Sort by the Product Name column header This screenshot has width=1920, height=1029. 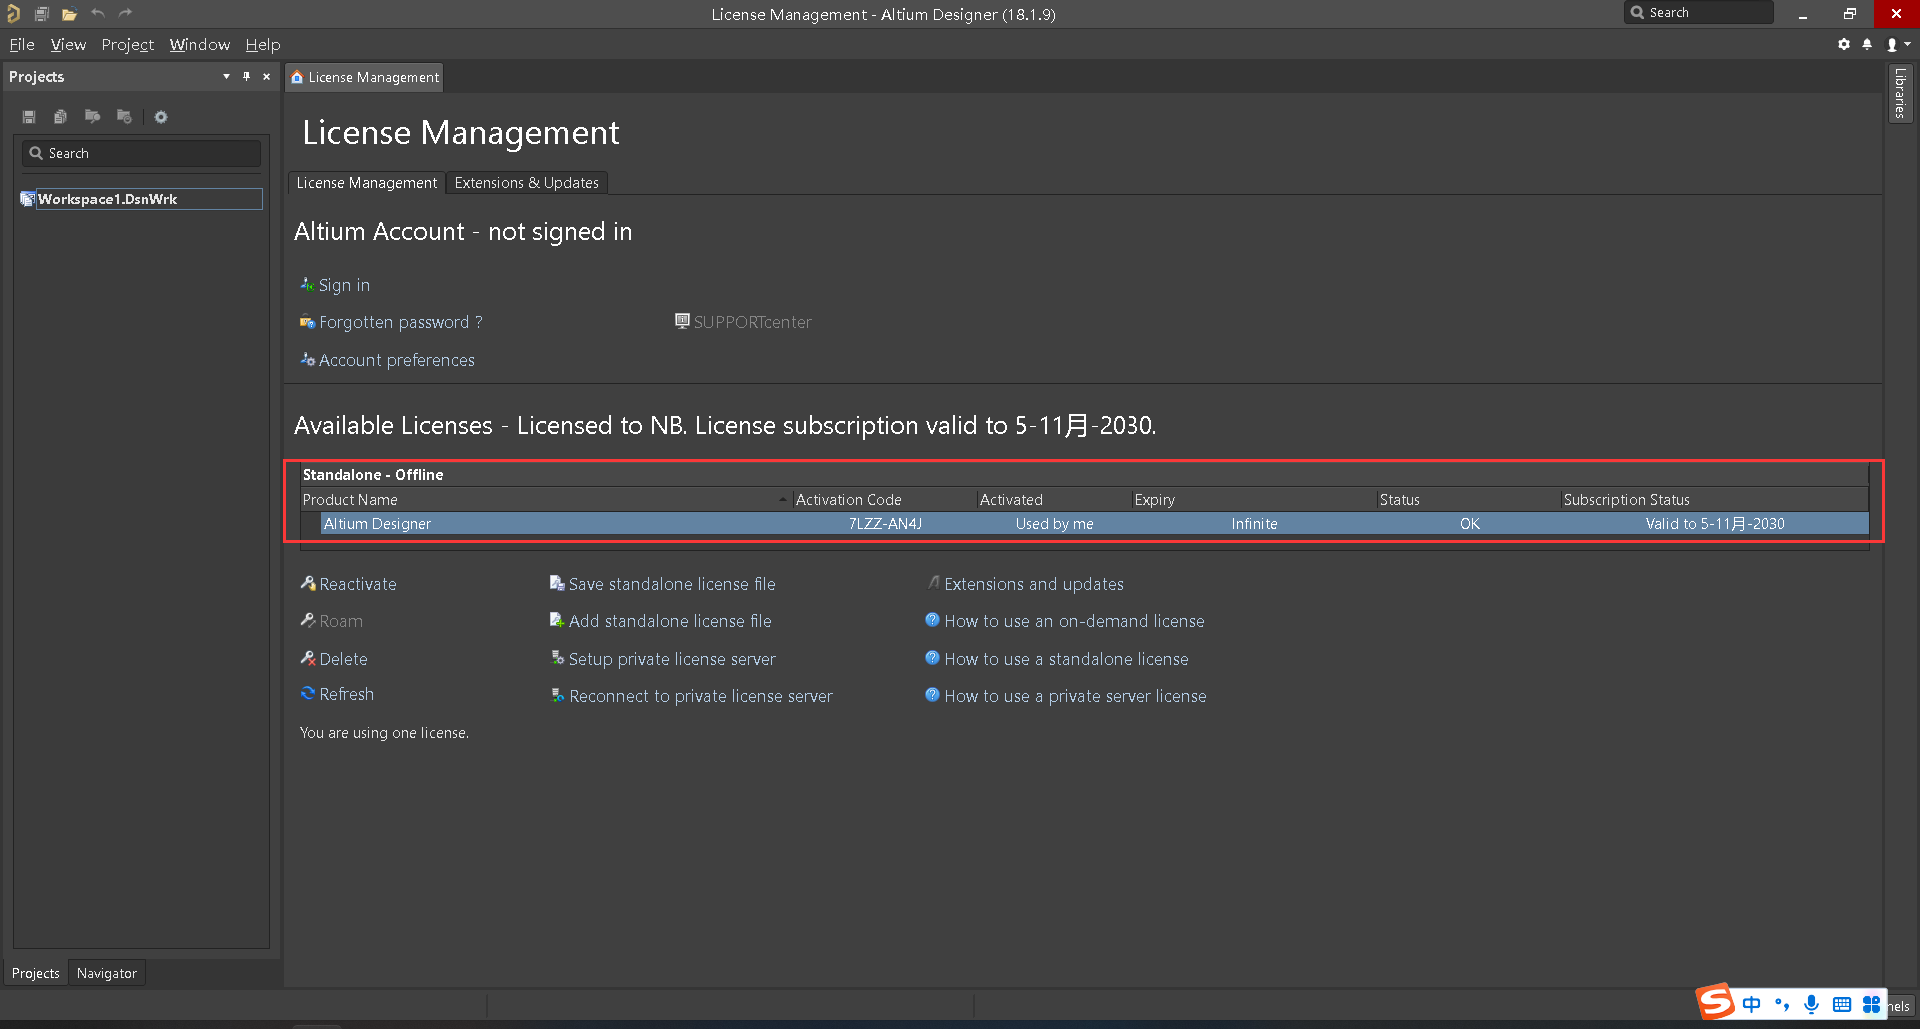(x=546, y=500)
